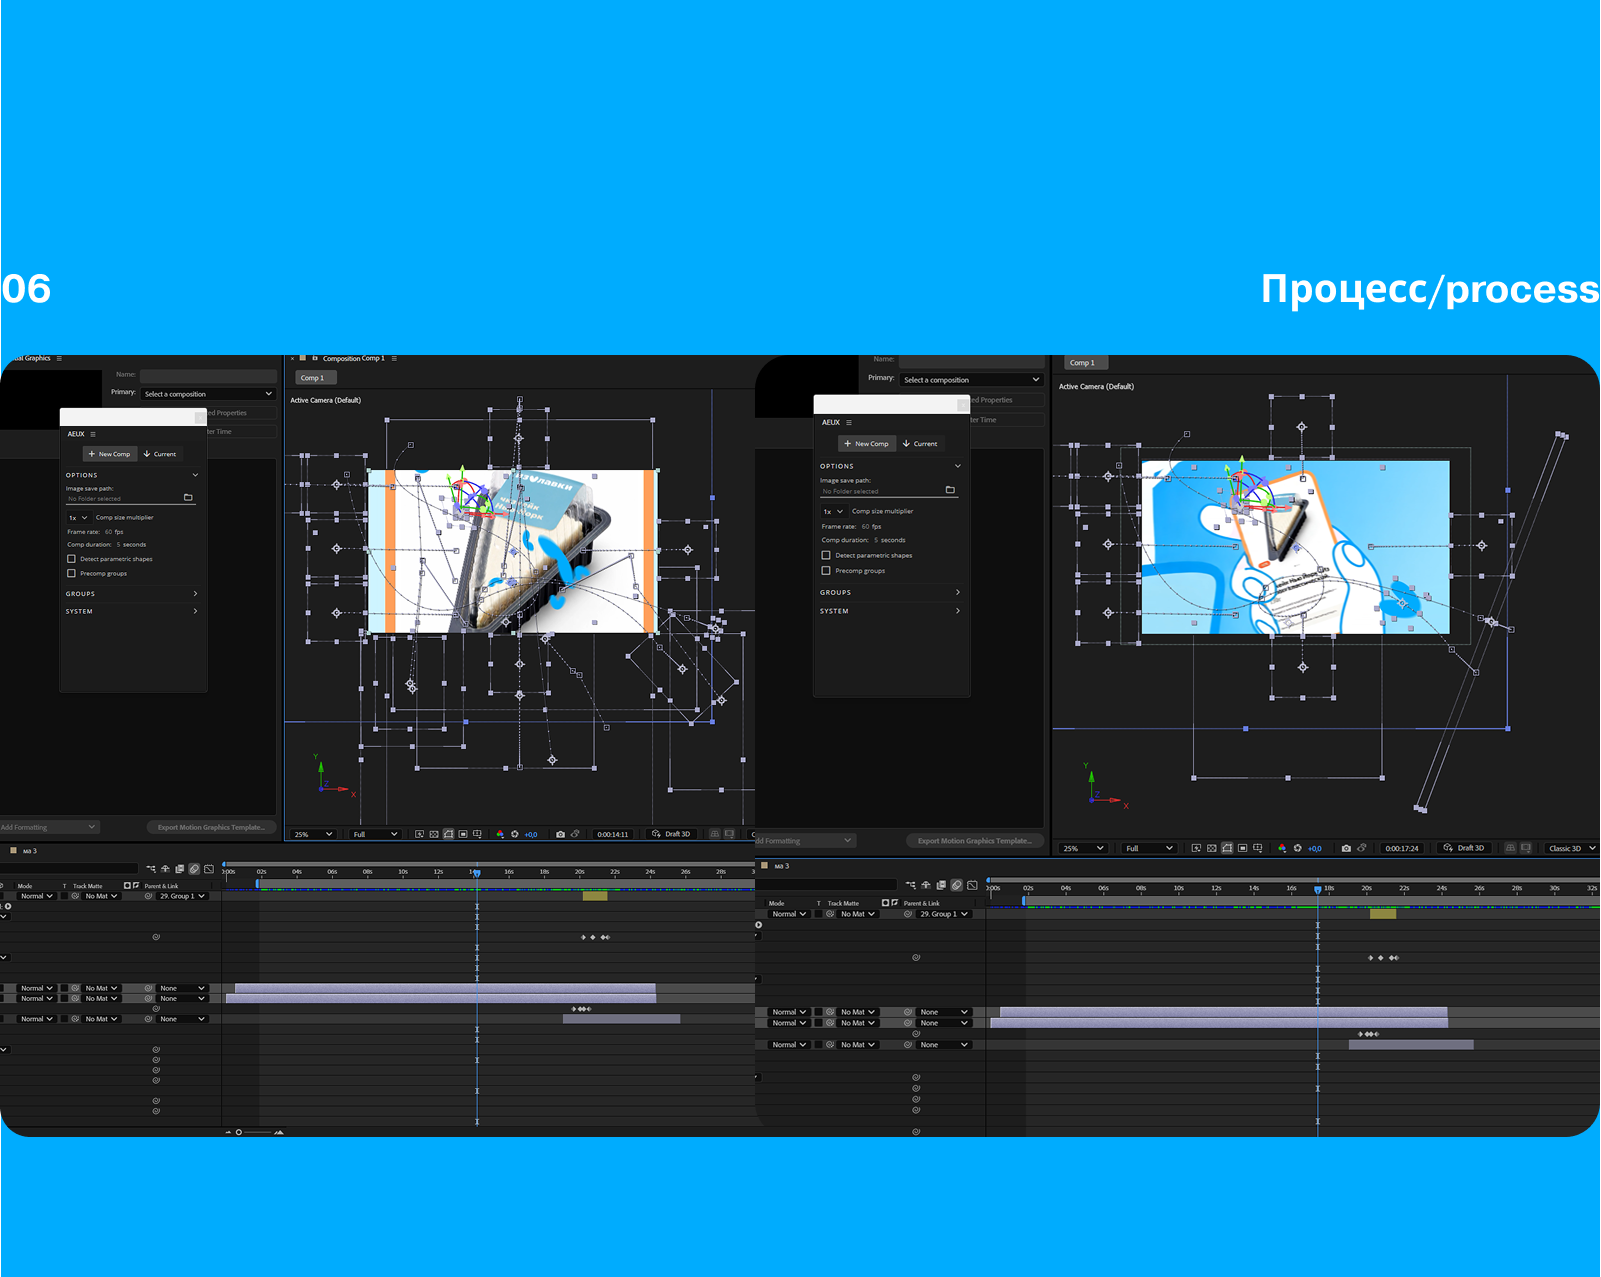Open Composition Comp 1 panel menu icon
Screen dimensions: 1601x1277
pos(394,358)
